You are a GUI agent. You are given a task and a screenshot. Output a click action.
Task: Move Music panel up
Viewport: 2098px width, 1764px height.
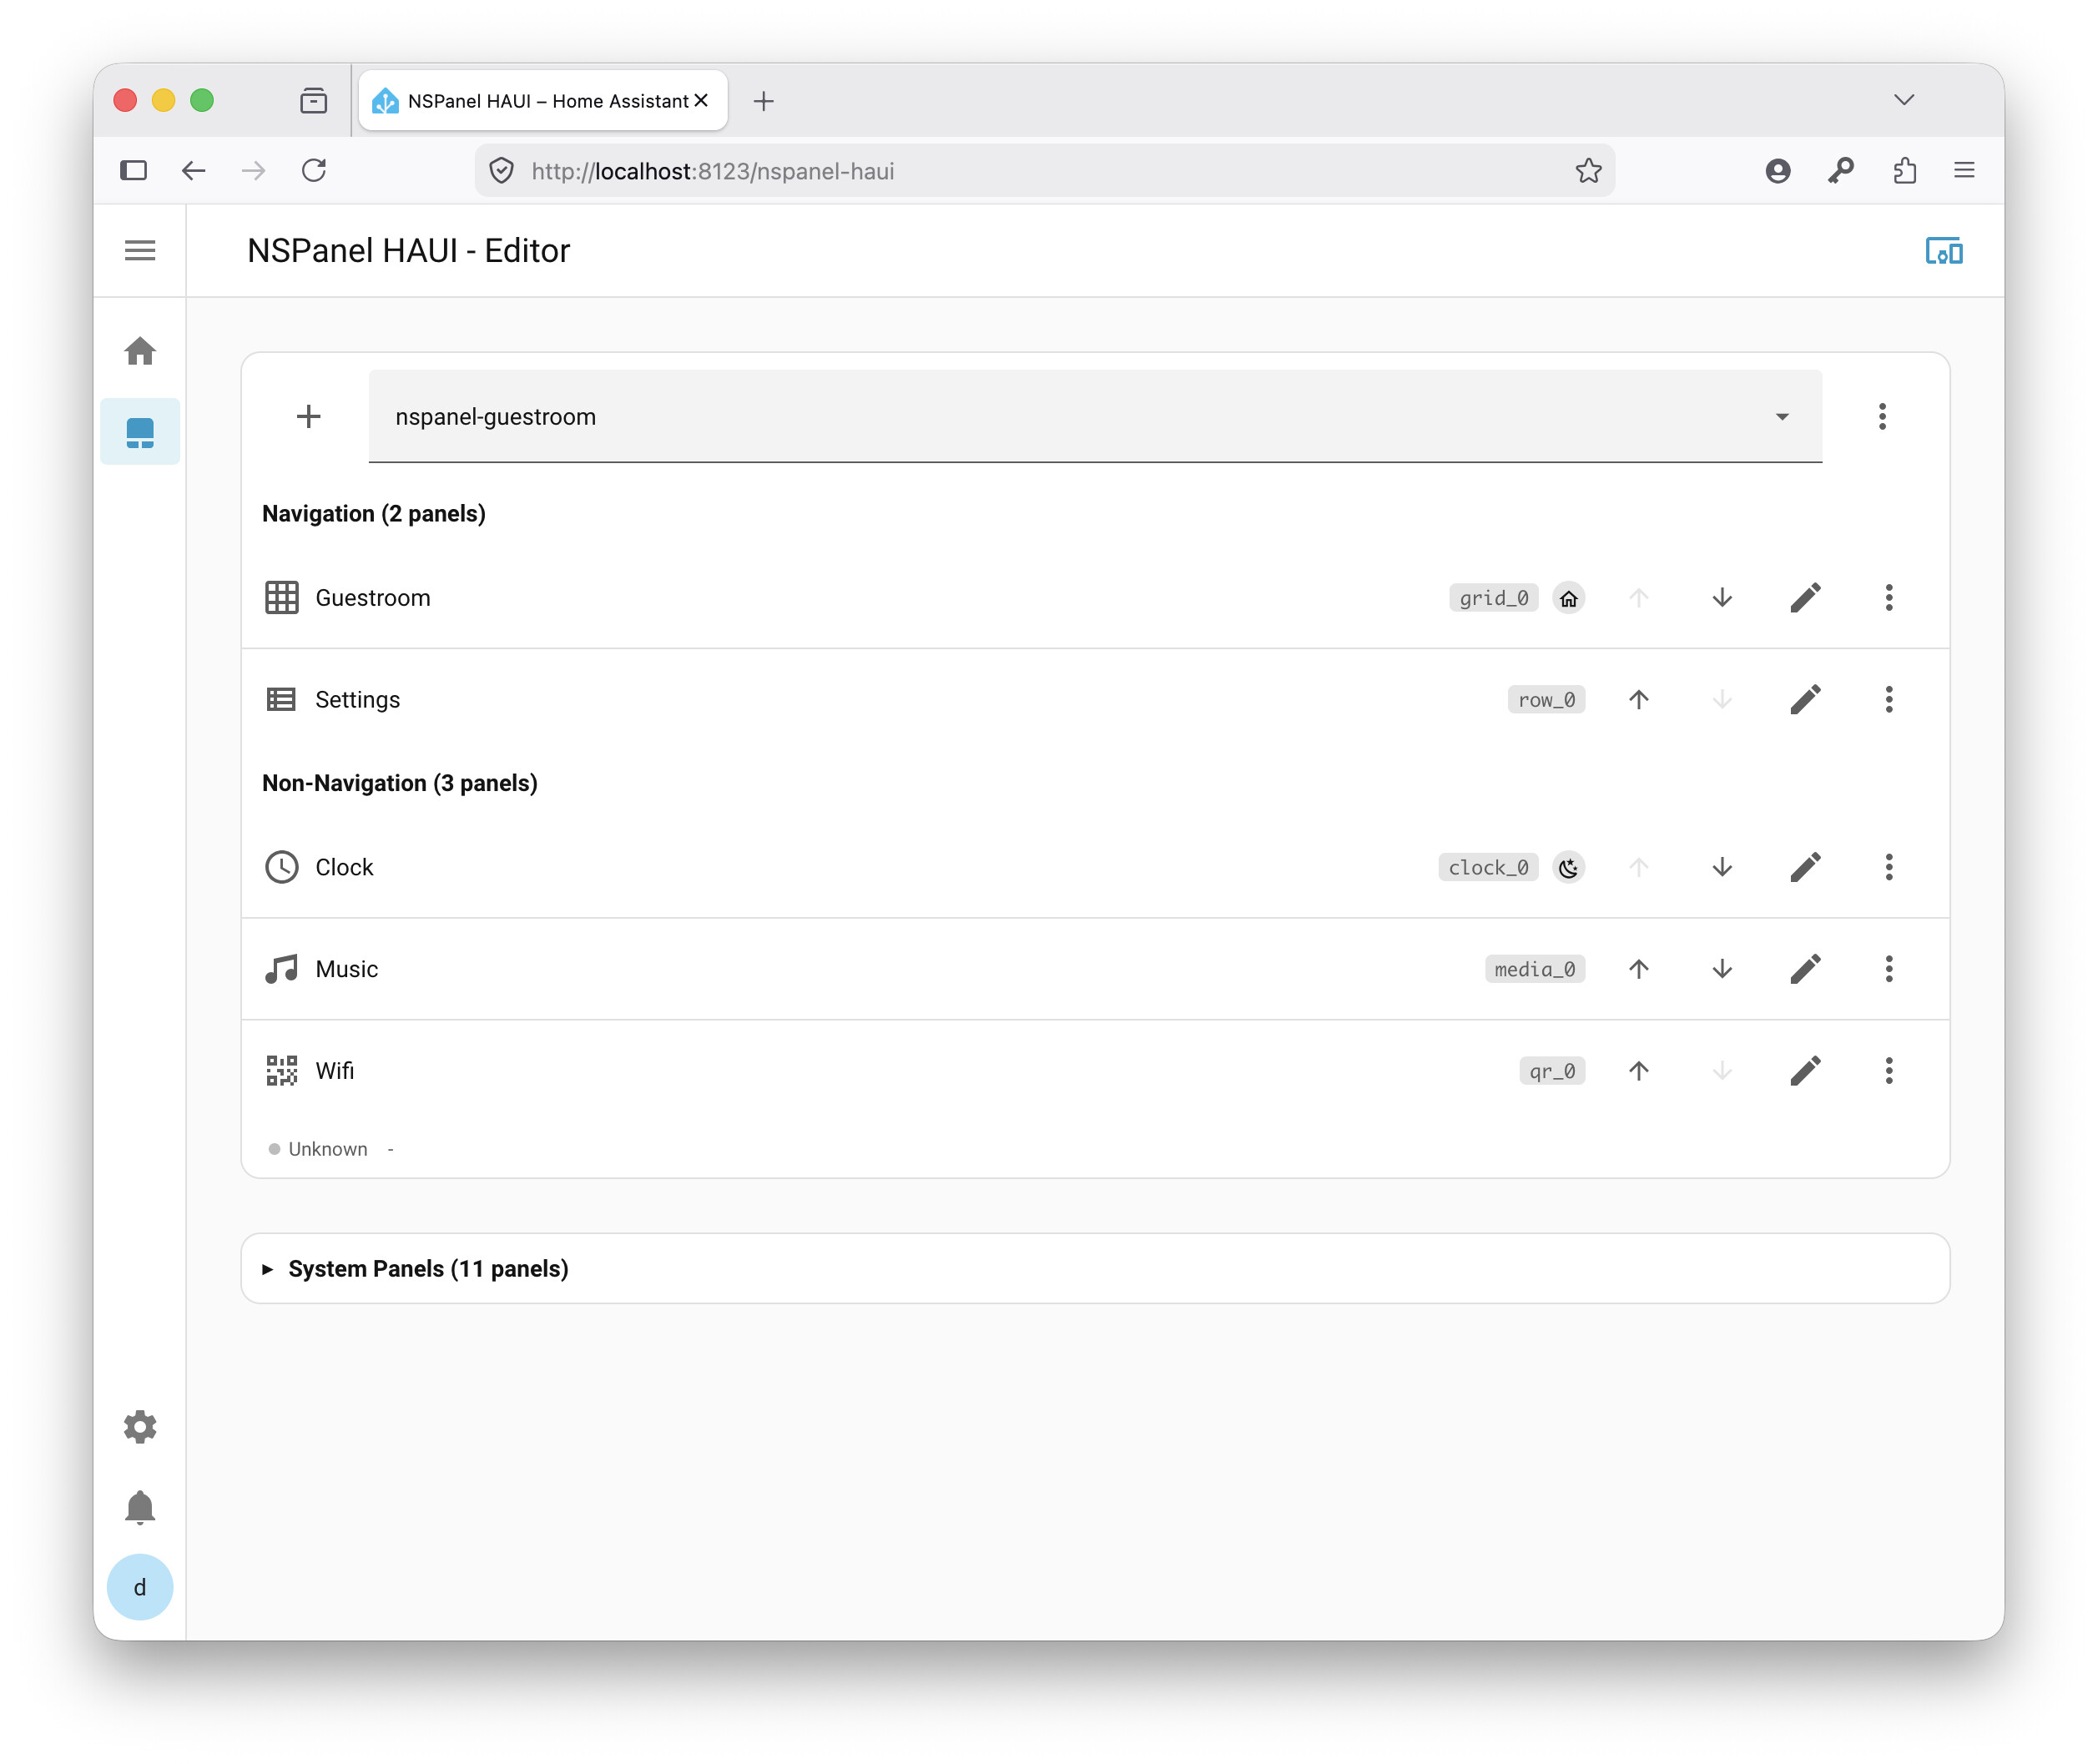tap(1638, 969)
